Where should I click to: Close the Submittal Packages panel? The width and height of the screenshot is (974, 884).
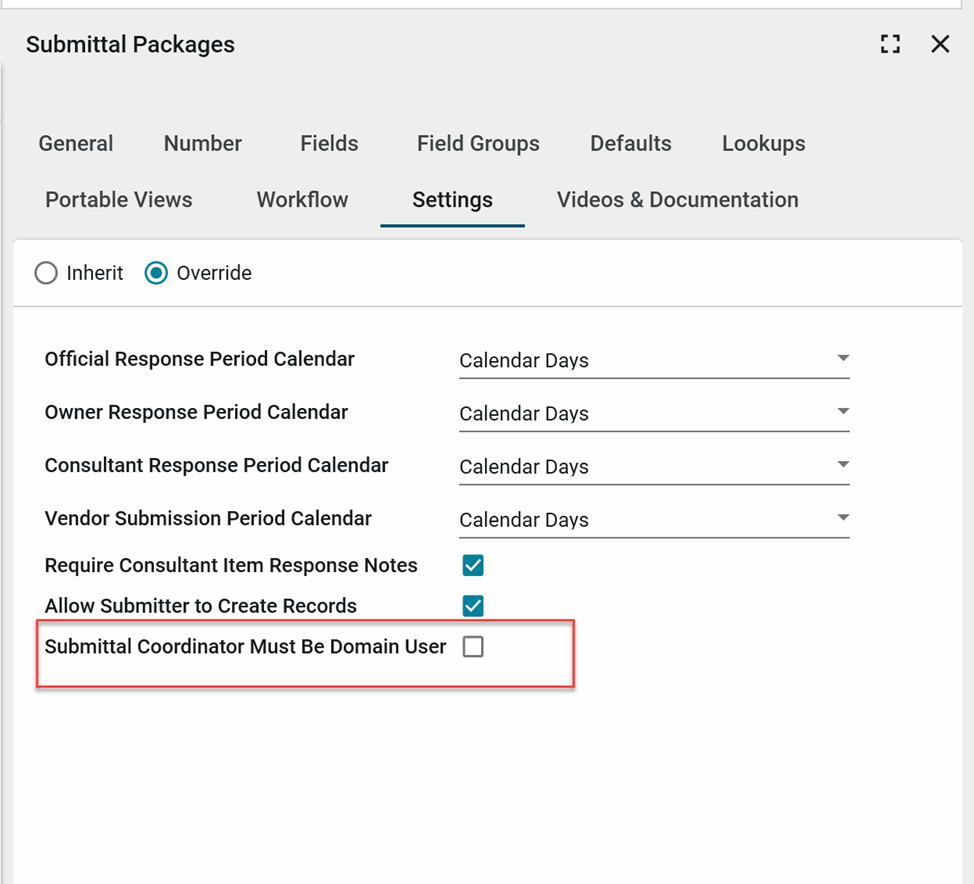pos(940,44)
